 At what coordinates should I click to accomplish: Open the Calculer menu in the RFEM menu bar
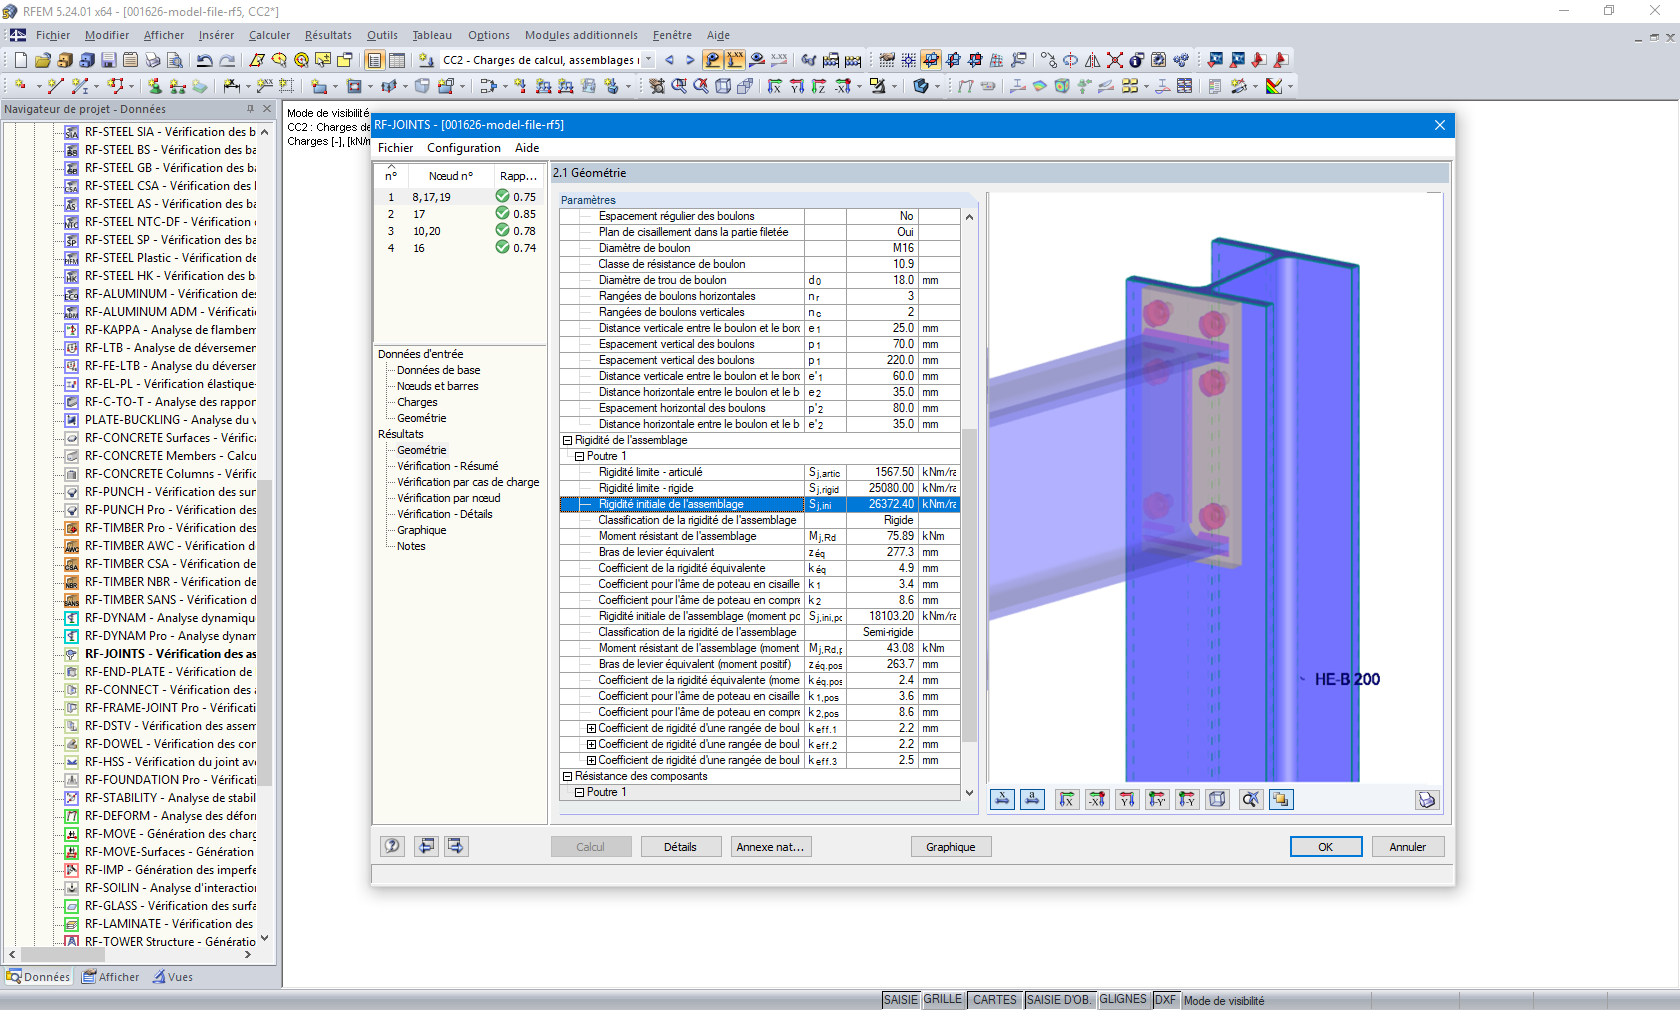(x=269, y=35)
